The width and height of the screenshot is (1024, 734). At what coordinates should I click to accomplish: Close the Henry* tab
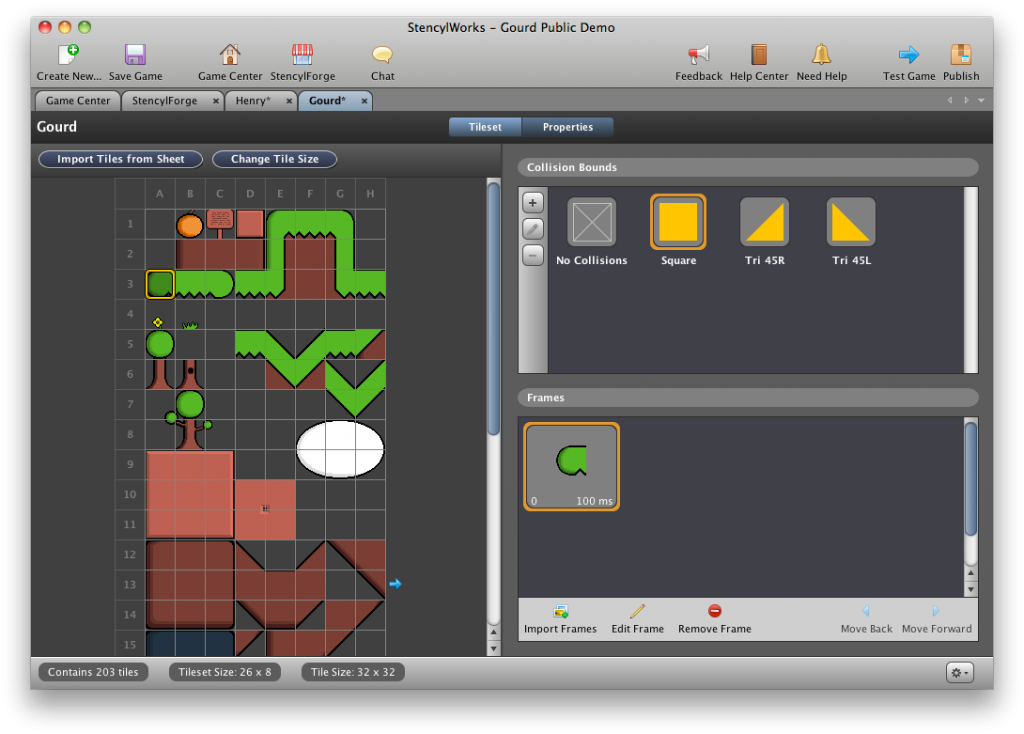click(x=289, y=101)
